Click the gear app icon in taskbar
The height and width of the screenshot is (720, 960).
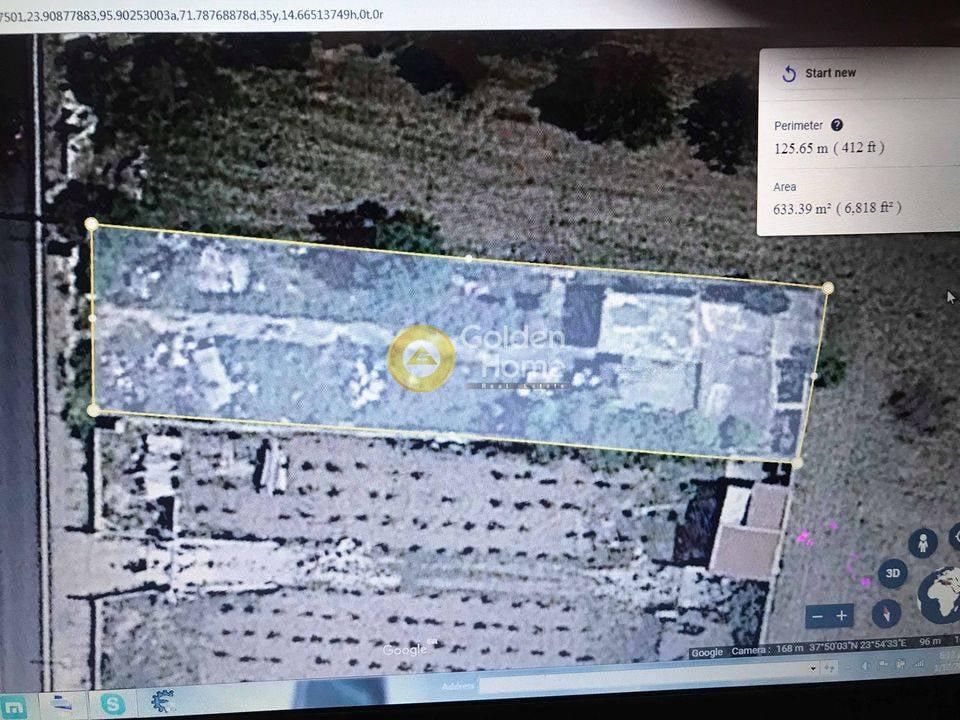point(162,702)
